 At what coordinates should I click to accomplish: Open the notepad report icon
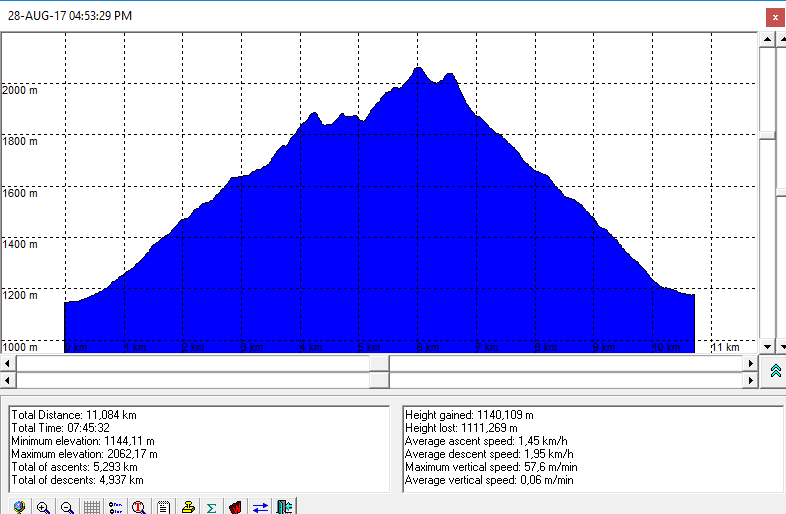[163, 507]
